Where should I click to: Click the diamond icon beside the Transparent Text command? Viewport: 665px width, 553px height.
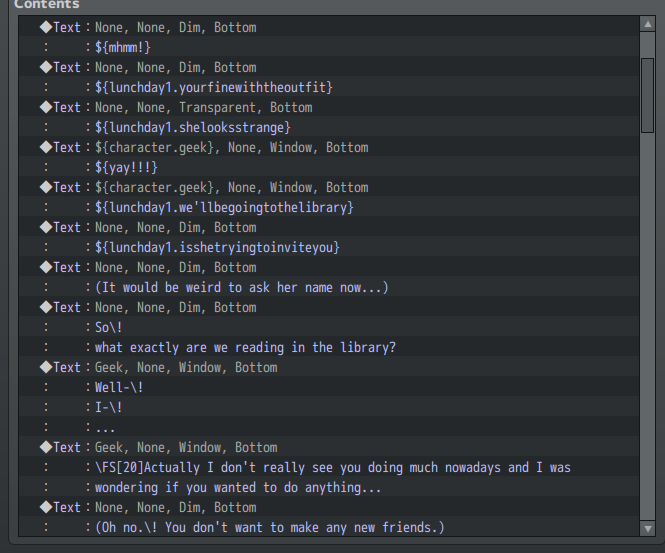click(x=45, y=107)
